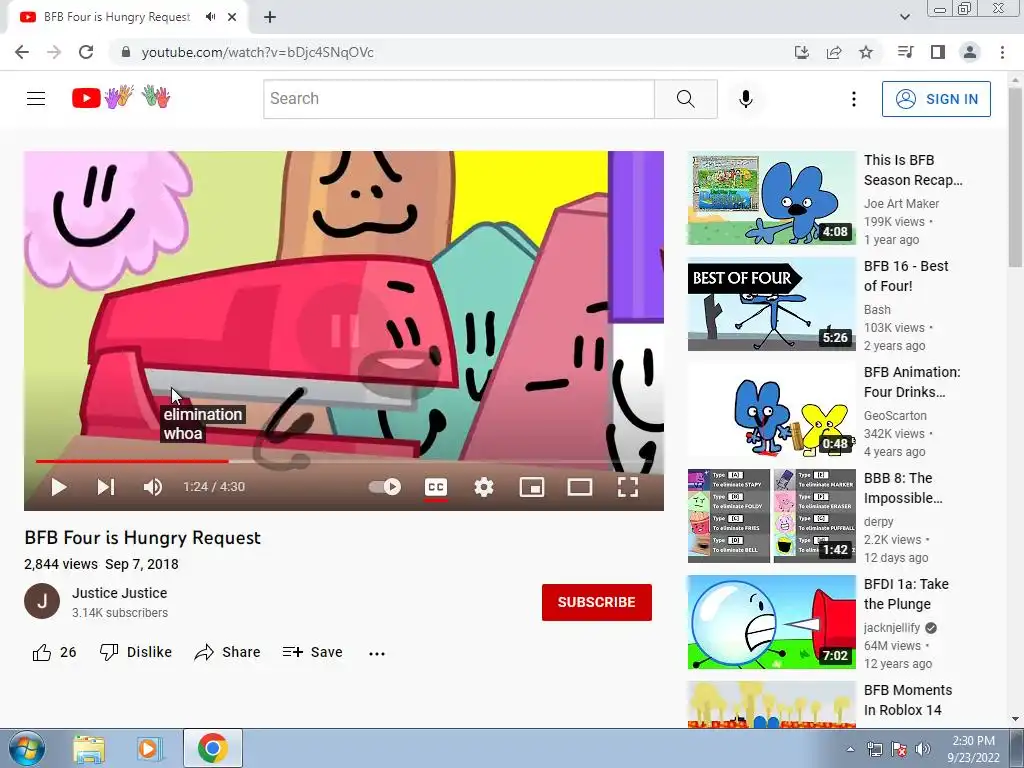Open video settings gear

[x=484, y=487]
